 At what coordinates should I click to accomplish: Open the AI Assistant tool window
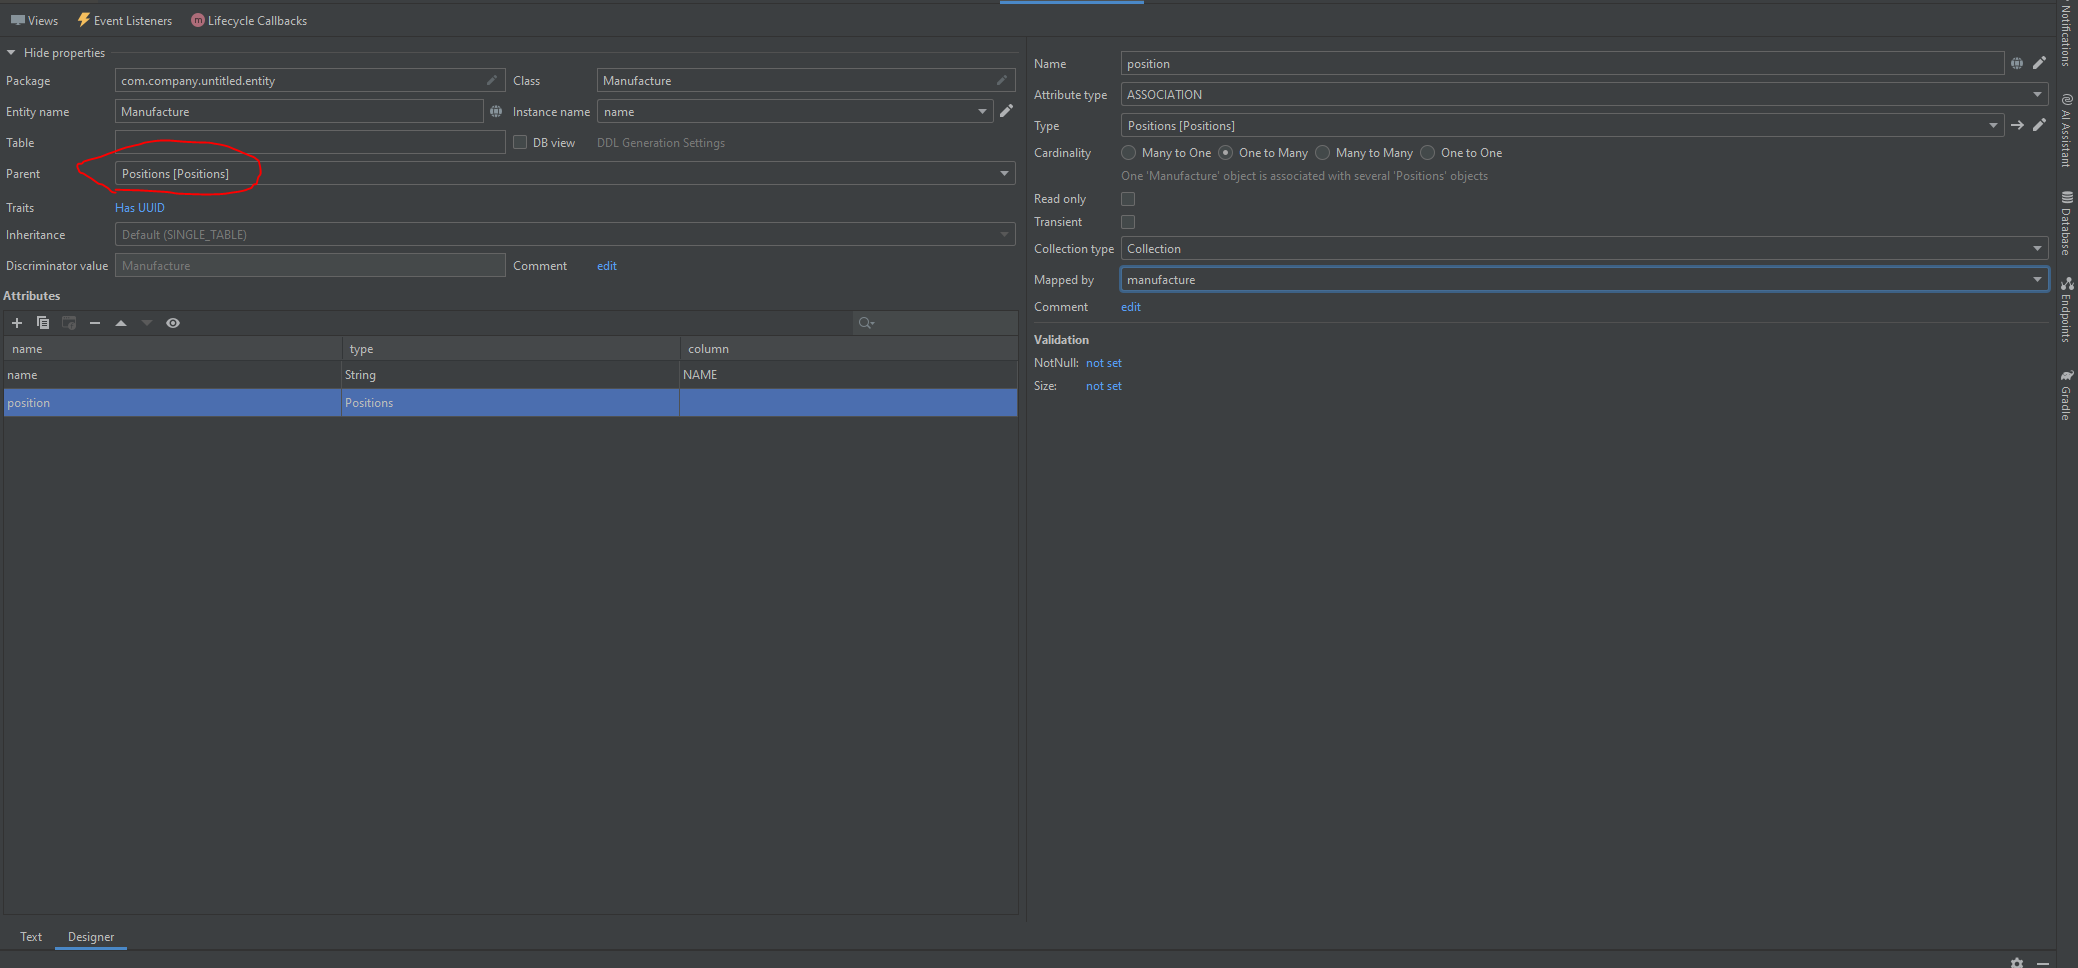[x=2067, y=130]
